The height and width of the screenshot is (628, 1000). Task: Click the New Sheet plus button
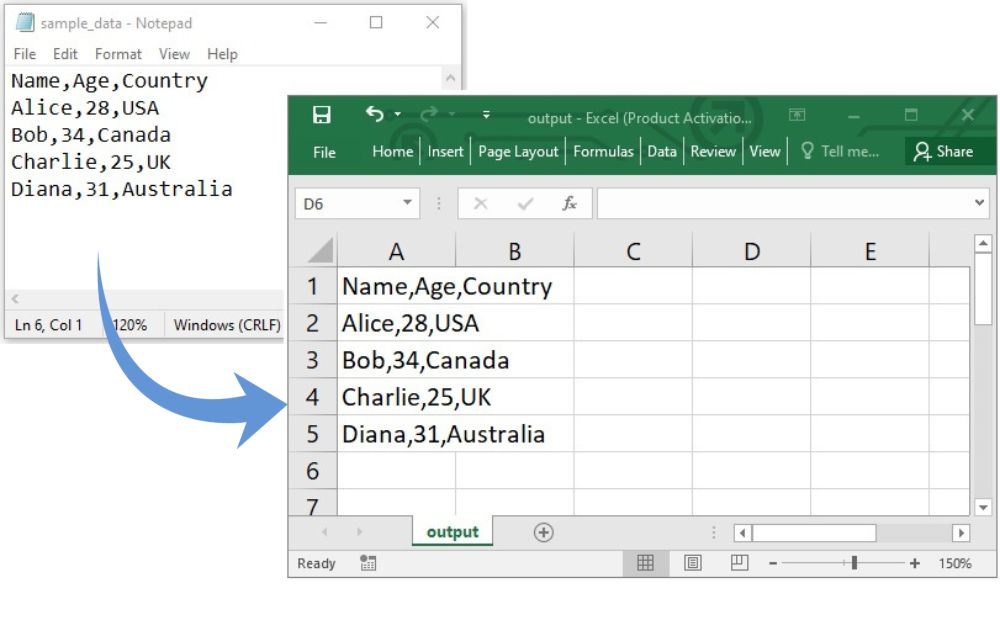tap(543, 532)
